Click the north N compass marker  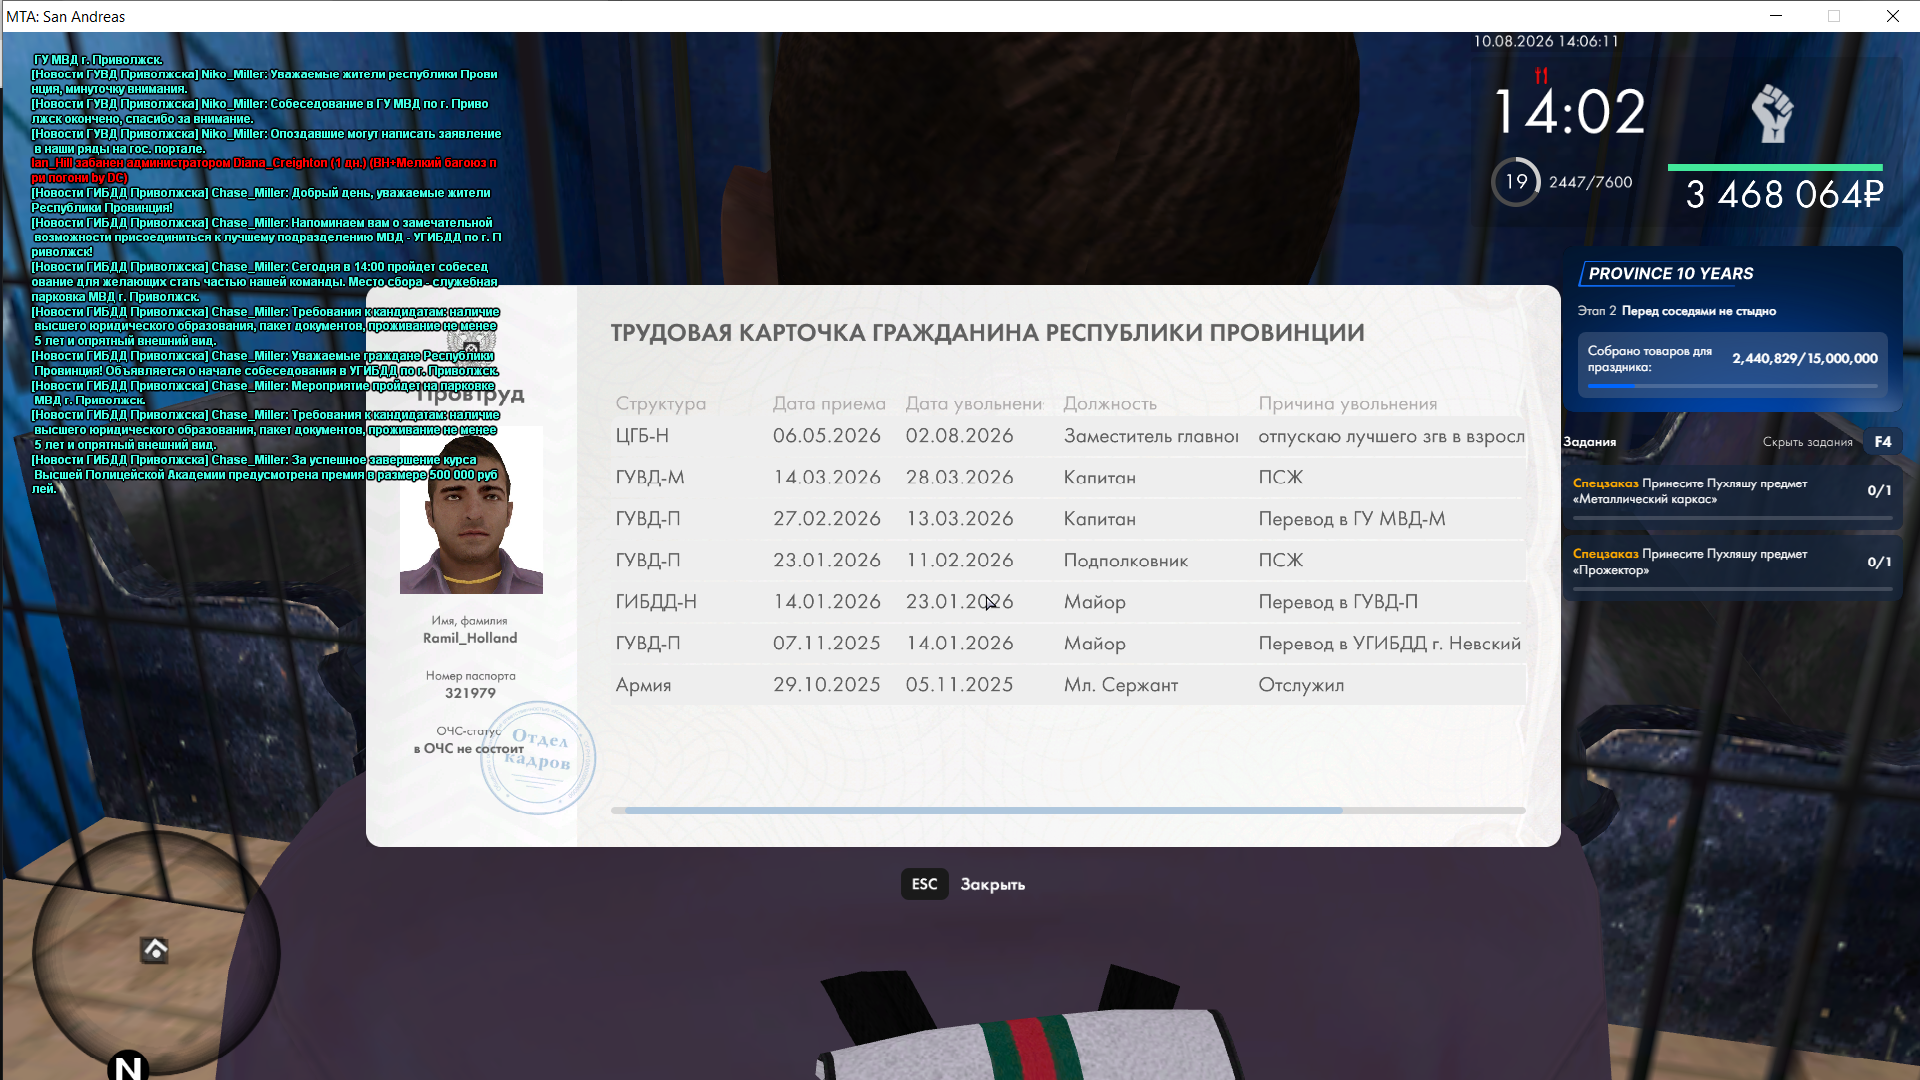pyautogui.click(x=128, y=1066)
